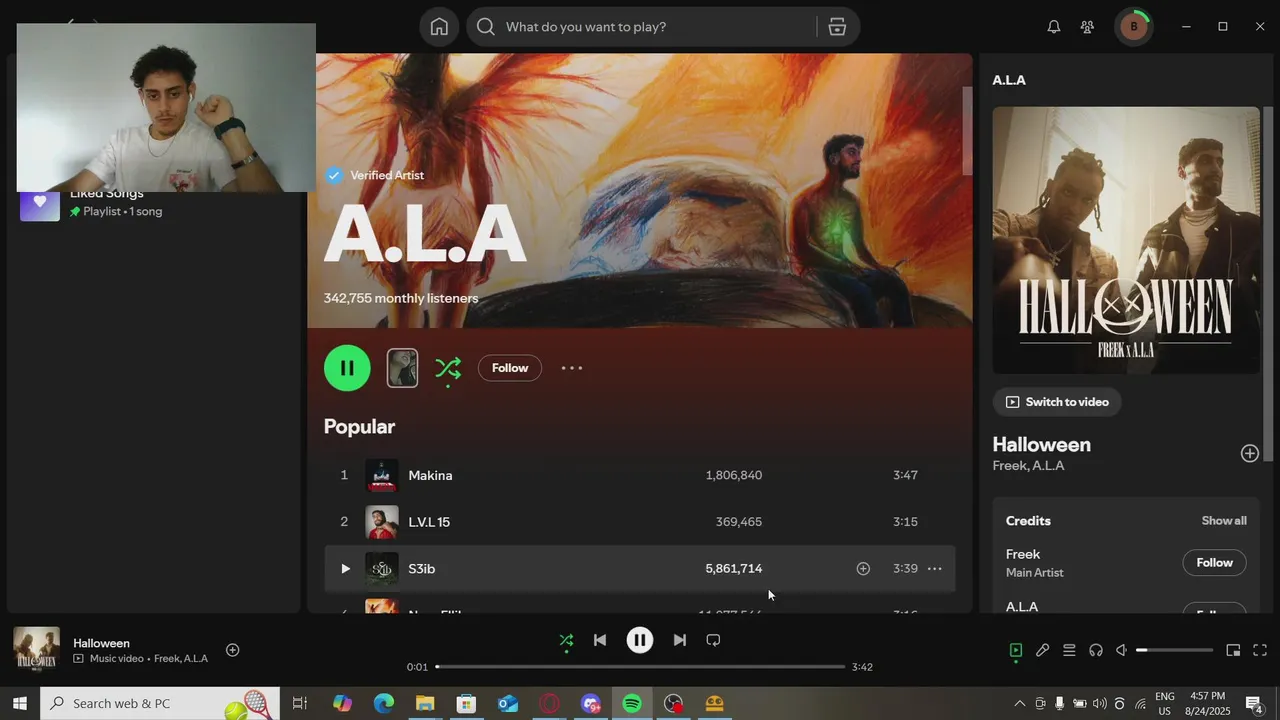The height and width of the screenshot is (720, 1280).
Task: Open Microsoft Edge from taskbar
Action: pyautogui.click(x=384, y=703)
